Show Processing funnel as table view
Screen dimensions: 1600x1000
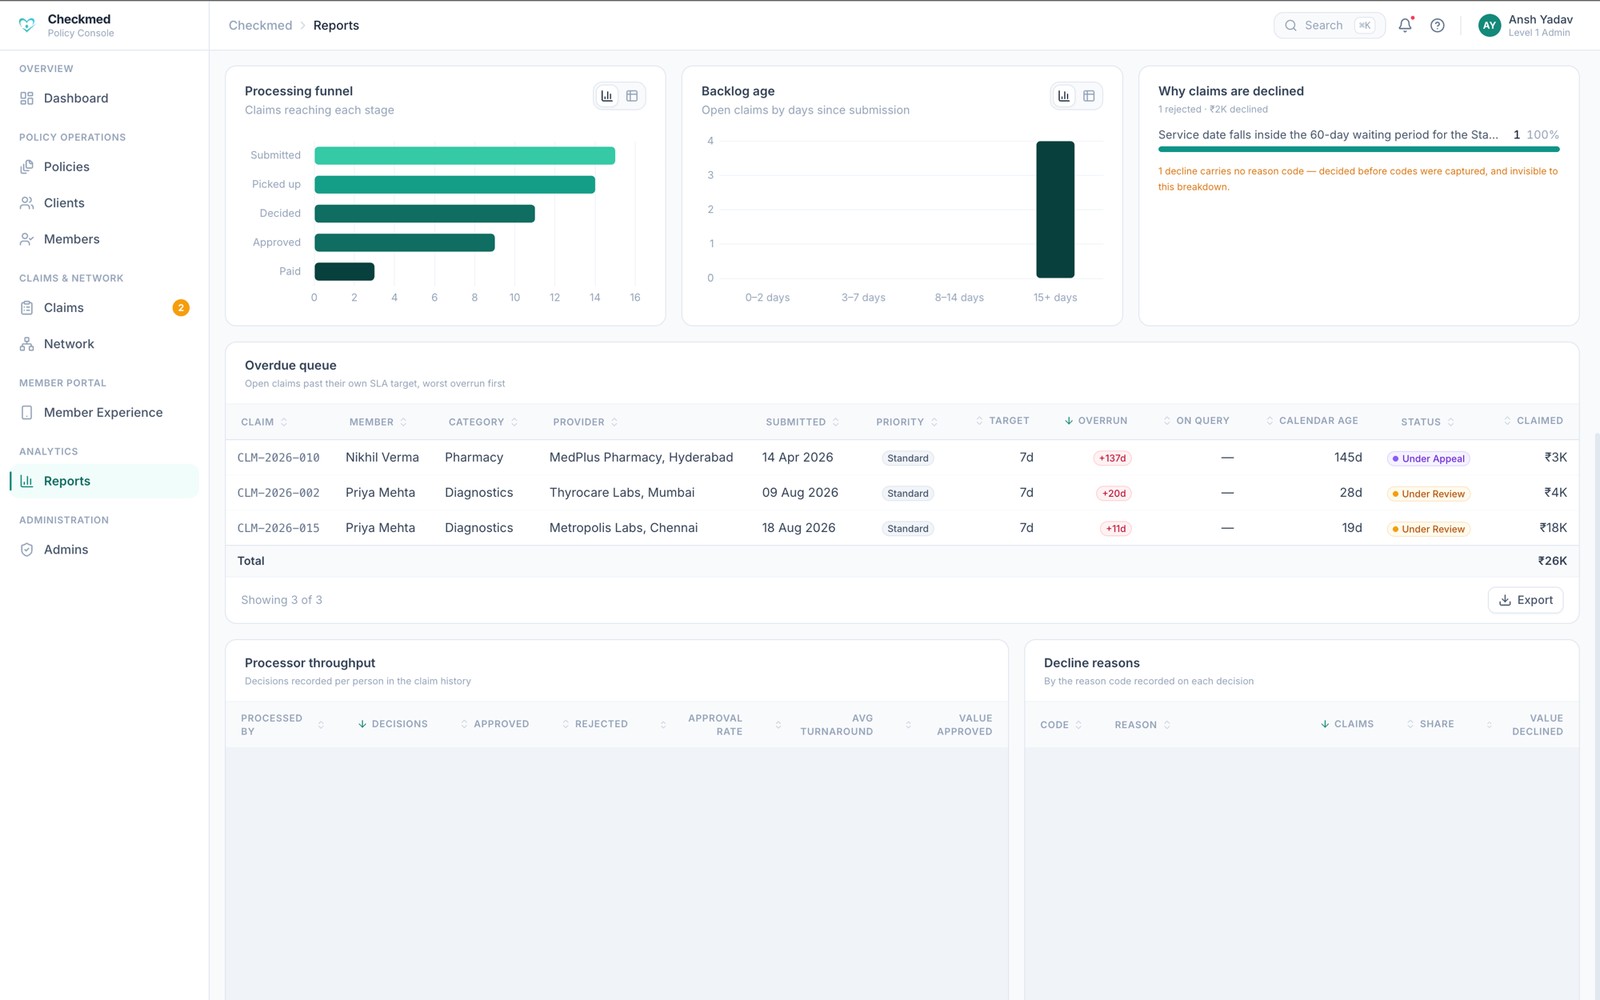point(632,96)
